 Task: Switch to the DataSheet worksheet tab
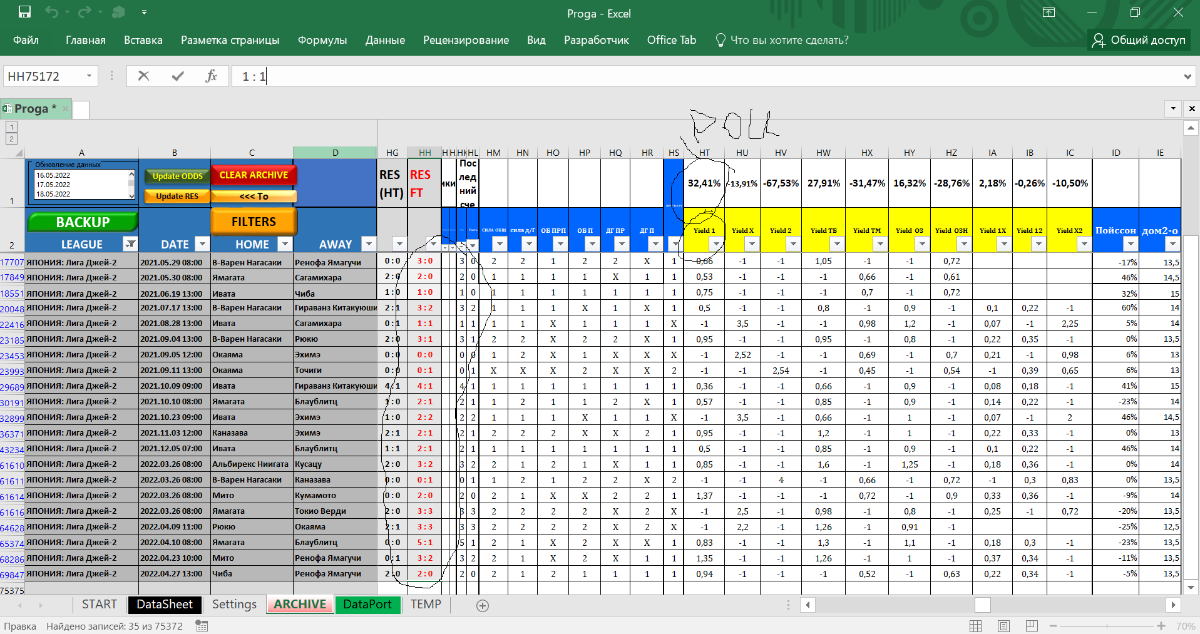click(x=164, y=605)
